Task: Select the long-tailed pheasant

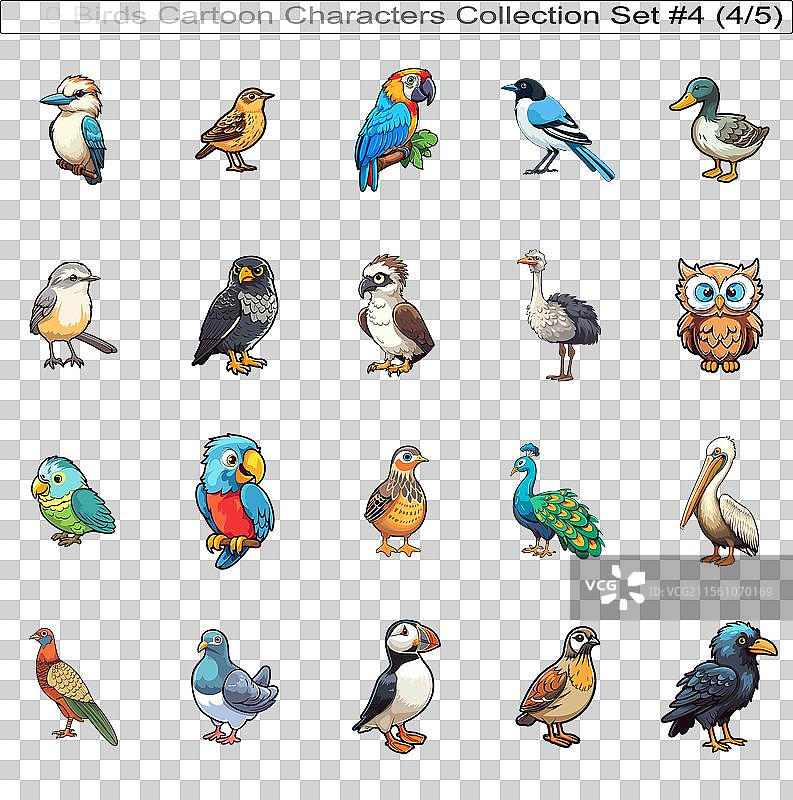Action: click(x=70, y=686)
